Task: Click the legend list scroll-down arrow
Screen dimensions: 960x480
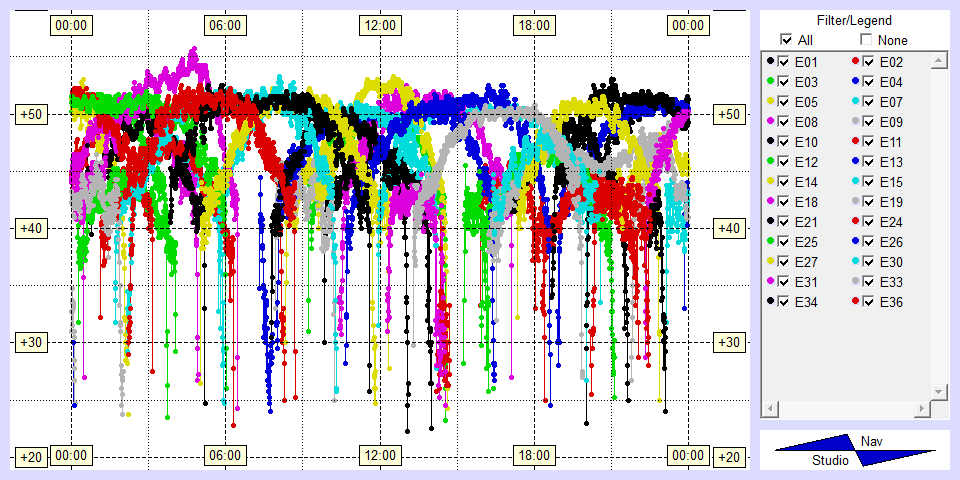Action: [938, 391]
